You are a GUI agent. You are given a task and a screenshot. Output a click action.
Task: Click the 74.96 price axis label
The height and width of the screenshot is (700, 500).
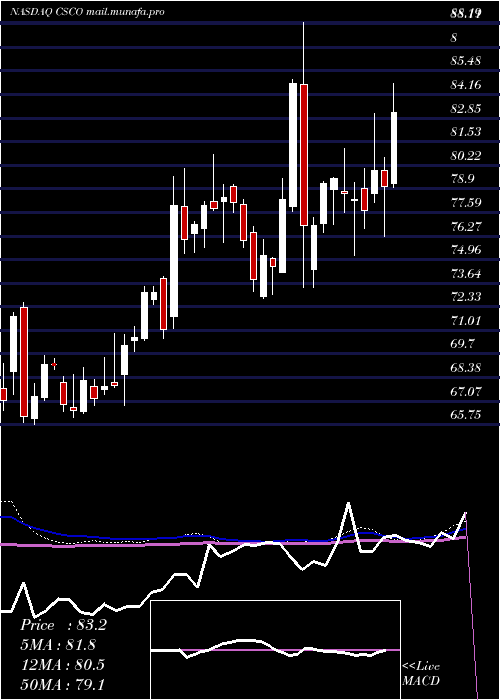click(466, 250)
